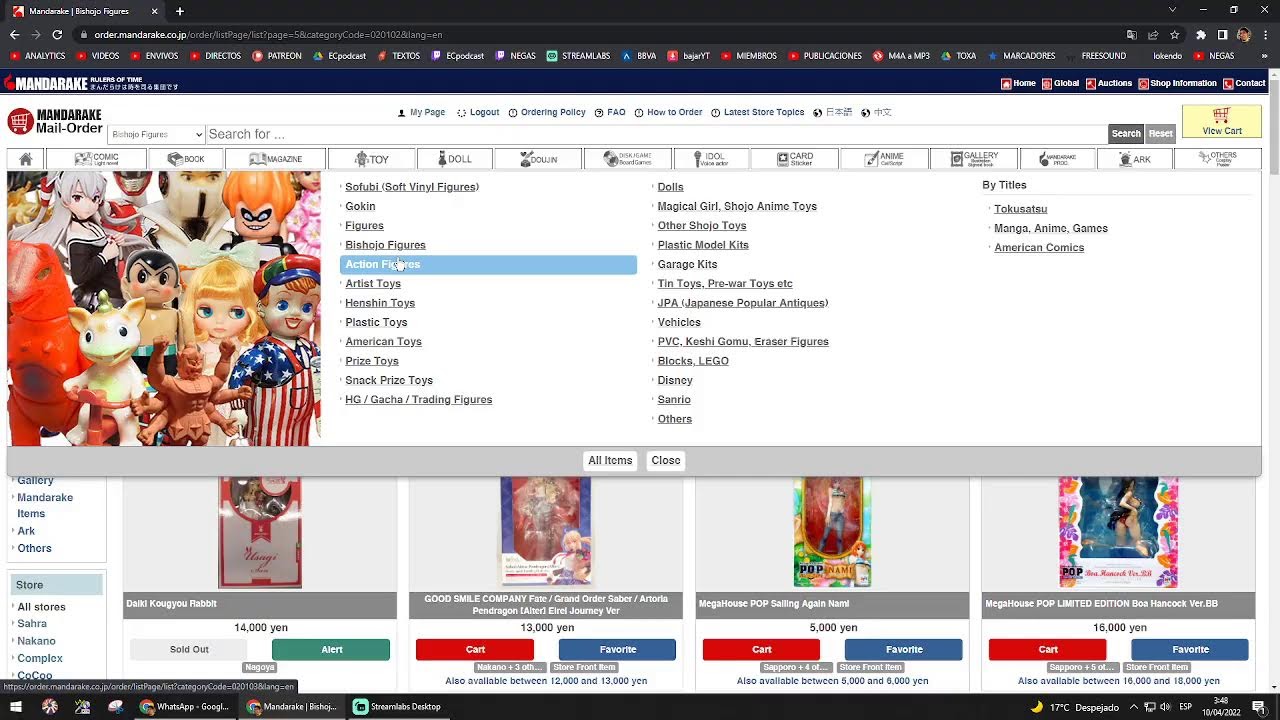
Task: Open the browser extensions puzzle icon
Action: click(x=1201, y=34)
